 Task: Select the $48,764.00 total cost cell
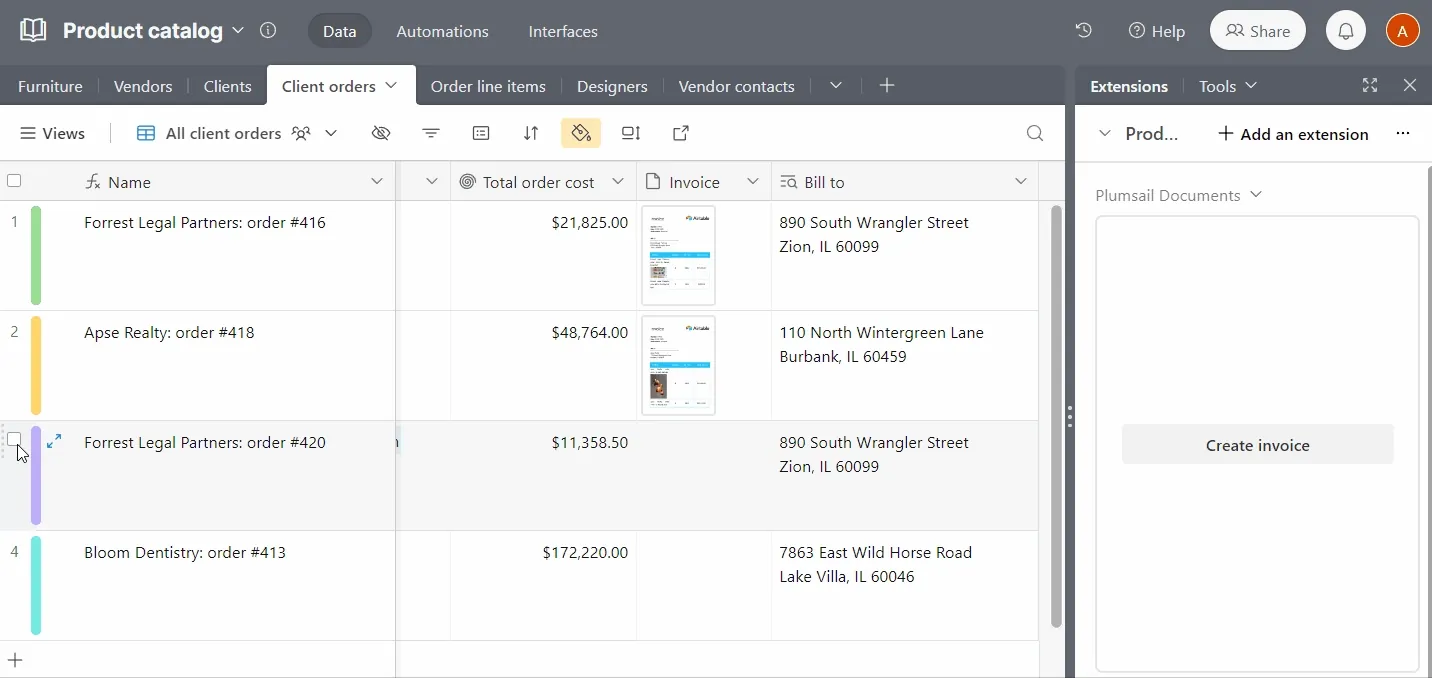tap(543, 365)
